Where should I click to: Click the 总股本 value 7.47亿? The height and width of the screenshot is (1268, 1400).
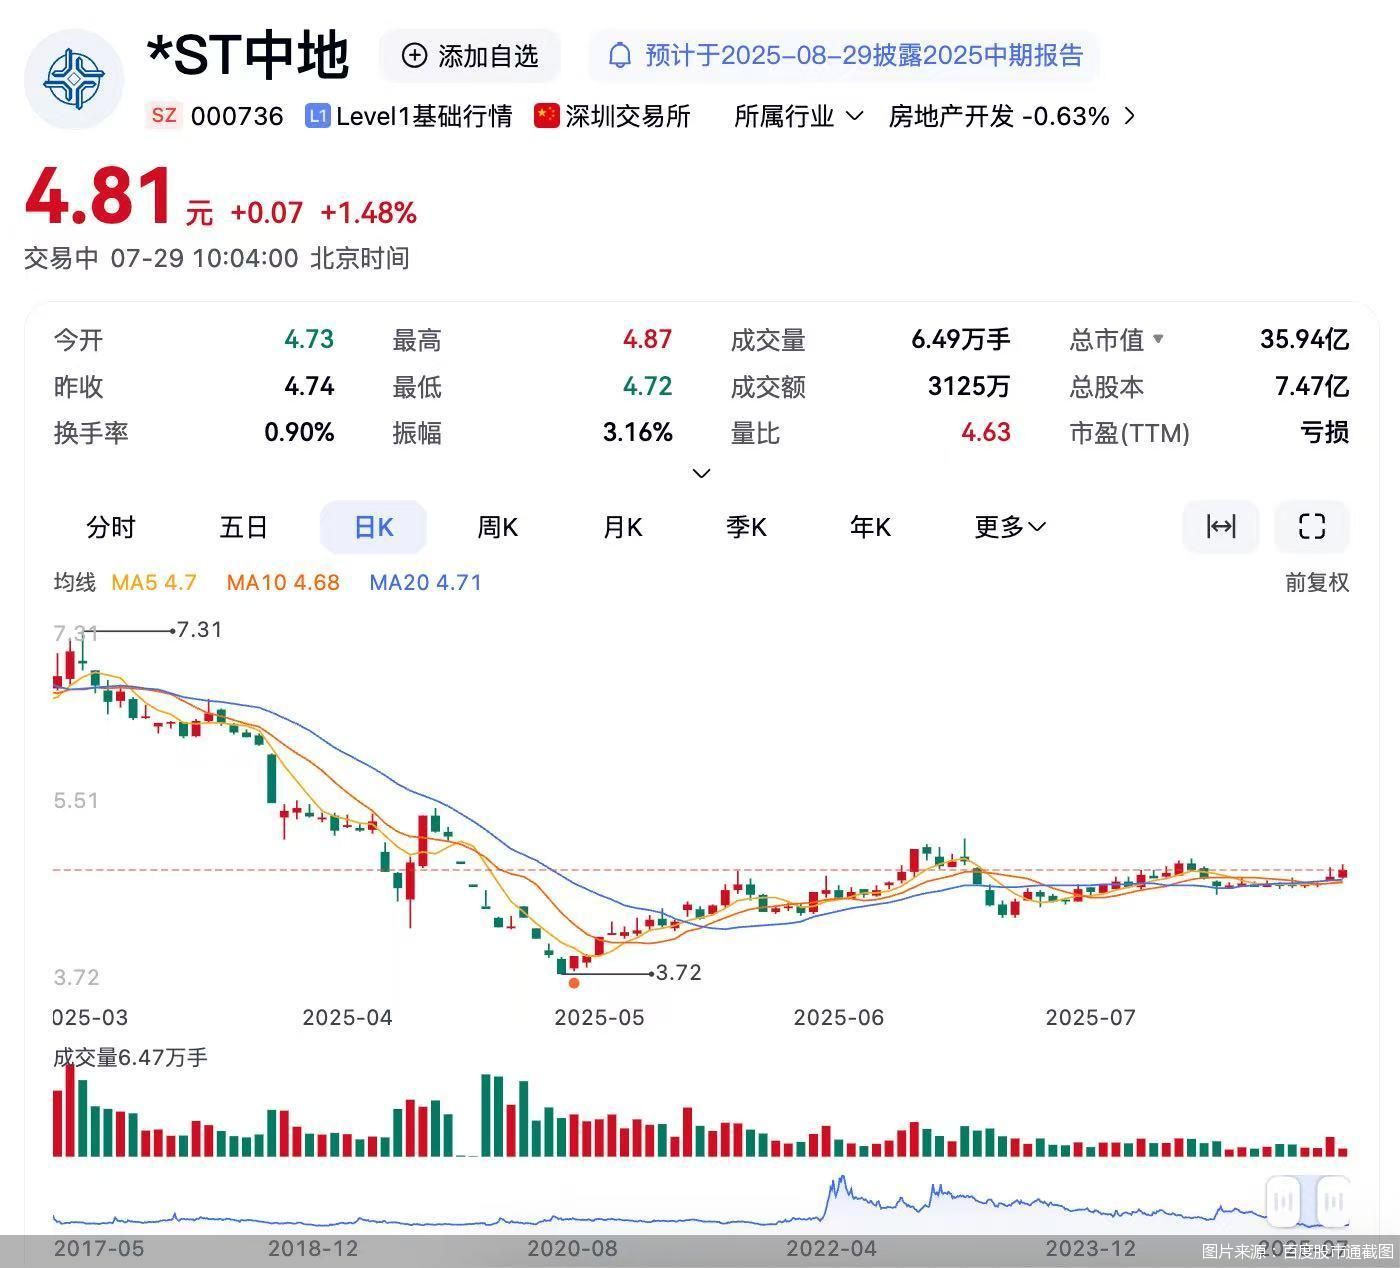pyautogui.click(x=1311, y=386)
